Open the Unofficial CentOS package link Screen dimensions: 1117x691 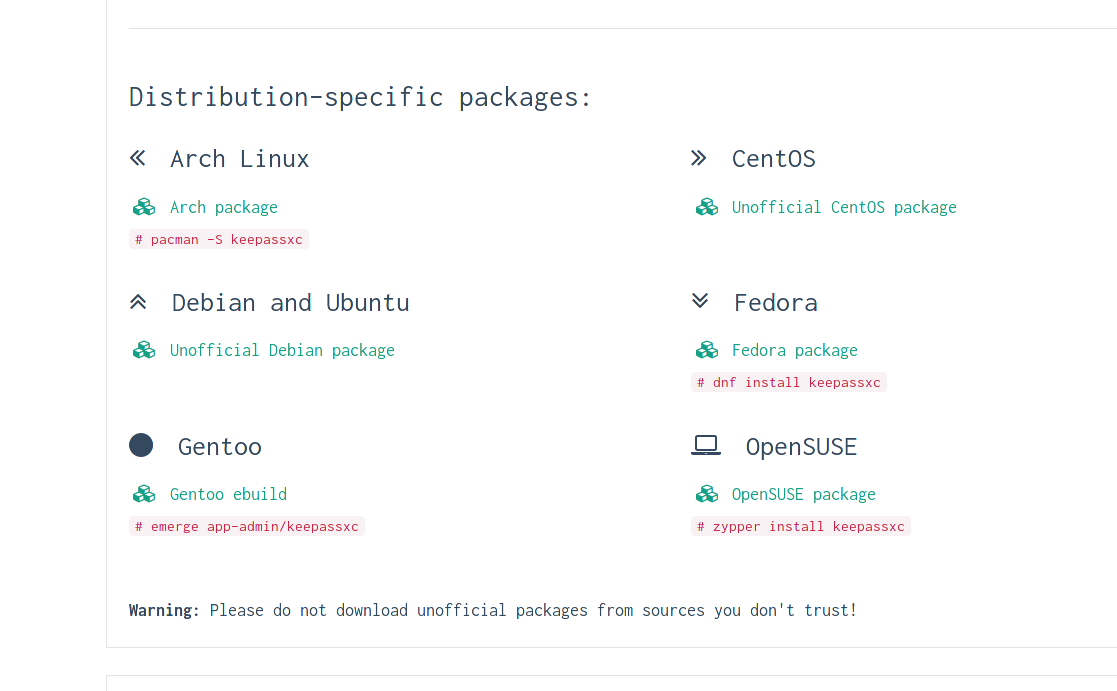click(x=843, y=206)
